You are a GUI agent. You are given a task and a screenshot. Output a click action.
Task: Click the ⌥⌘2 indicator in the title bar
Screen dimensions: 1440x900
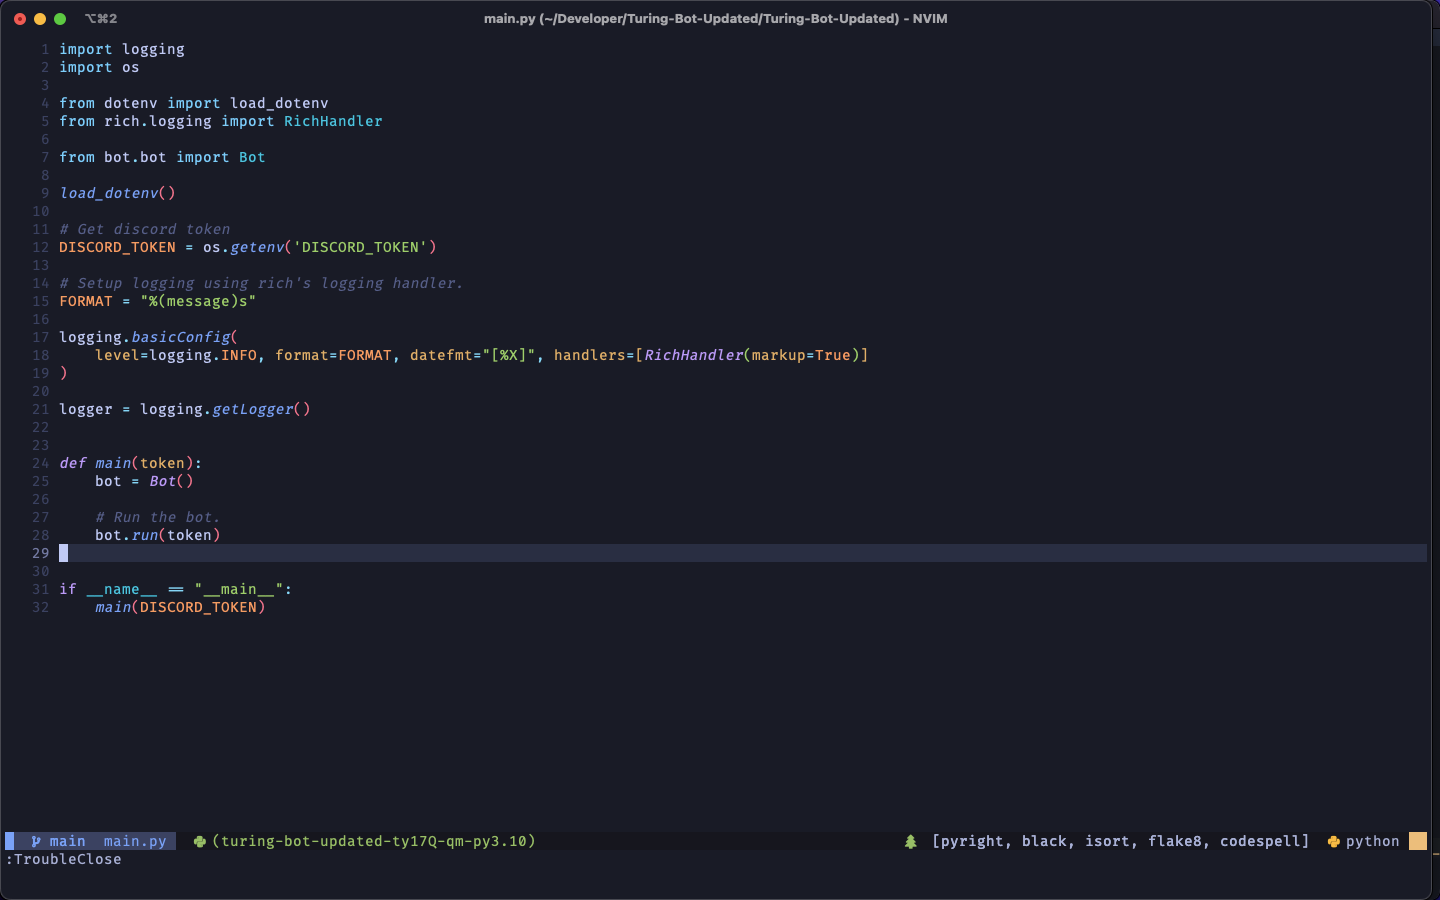coord(100,18)
